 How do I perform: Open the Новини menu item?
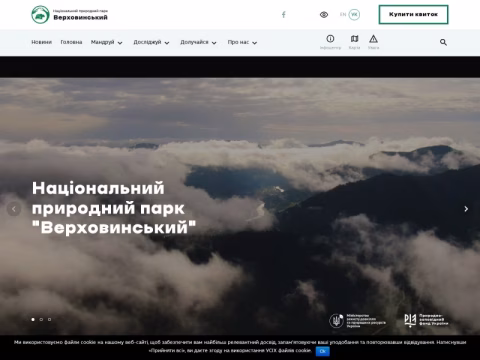pyautogui.click(x=42, y=42)
